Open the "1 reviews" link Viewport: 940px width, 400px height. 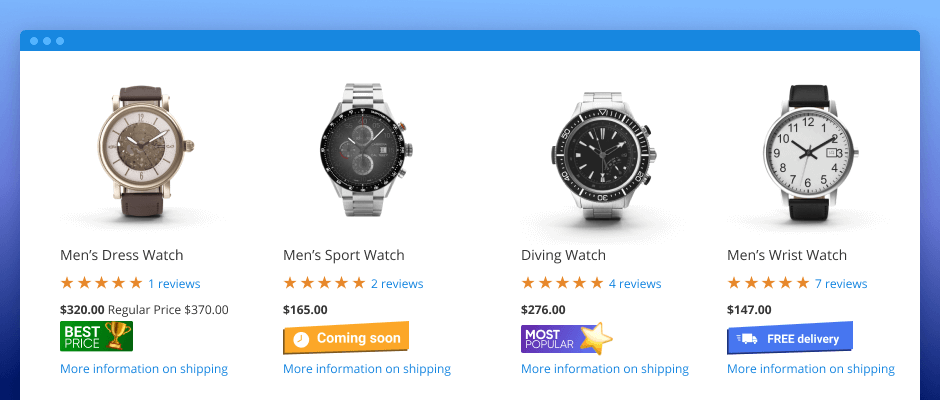[x=174, y=284]
